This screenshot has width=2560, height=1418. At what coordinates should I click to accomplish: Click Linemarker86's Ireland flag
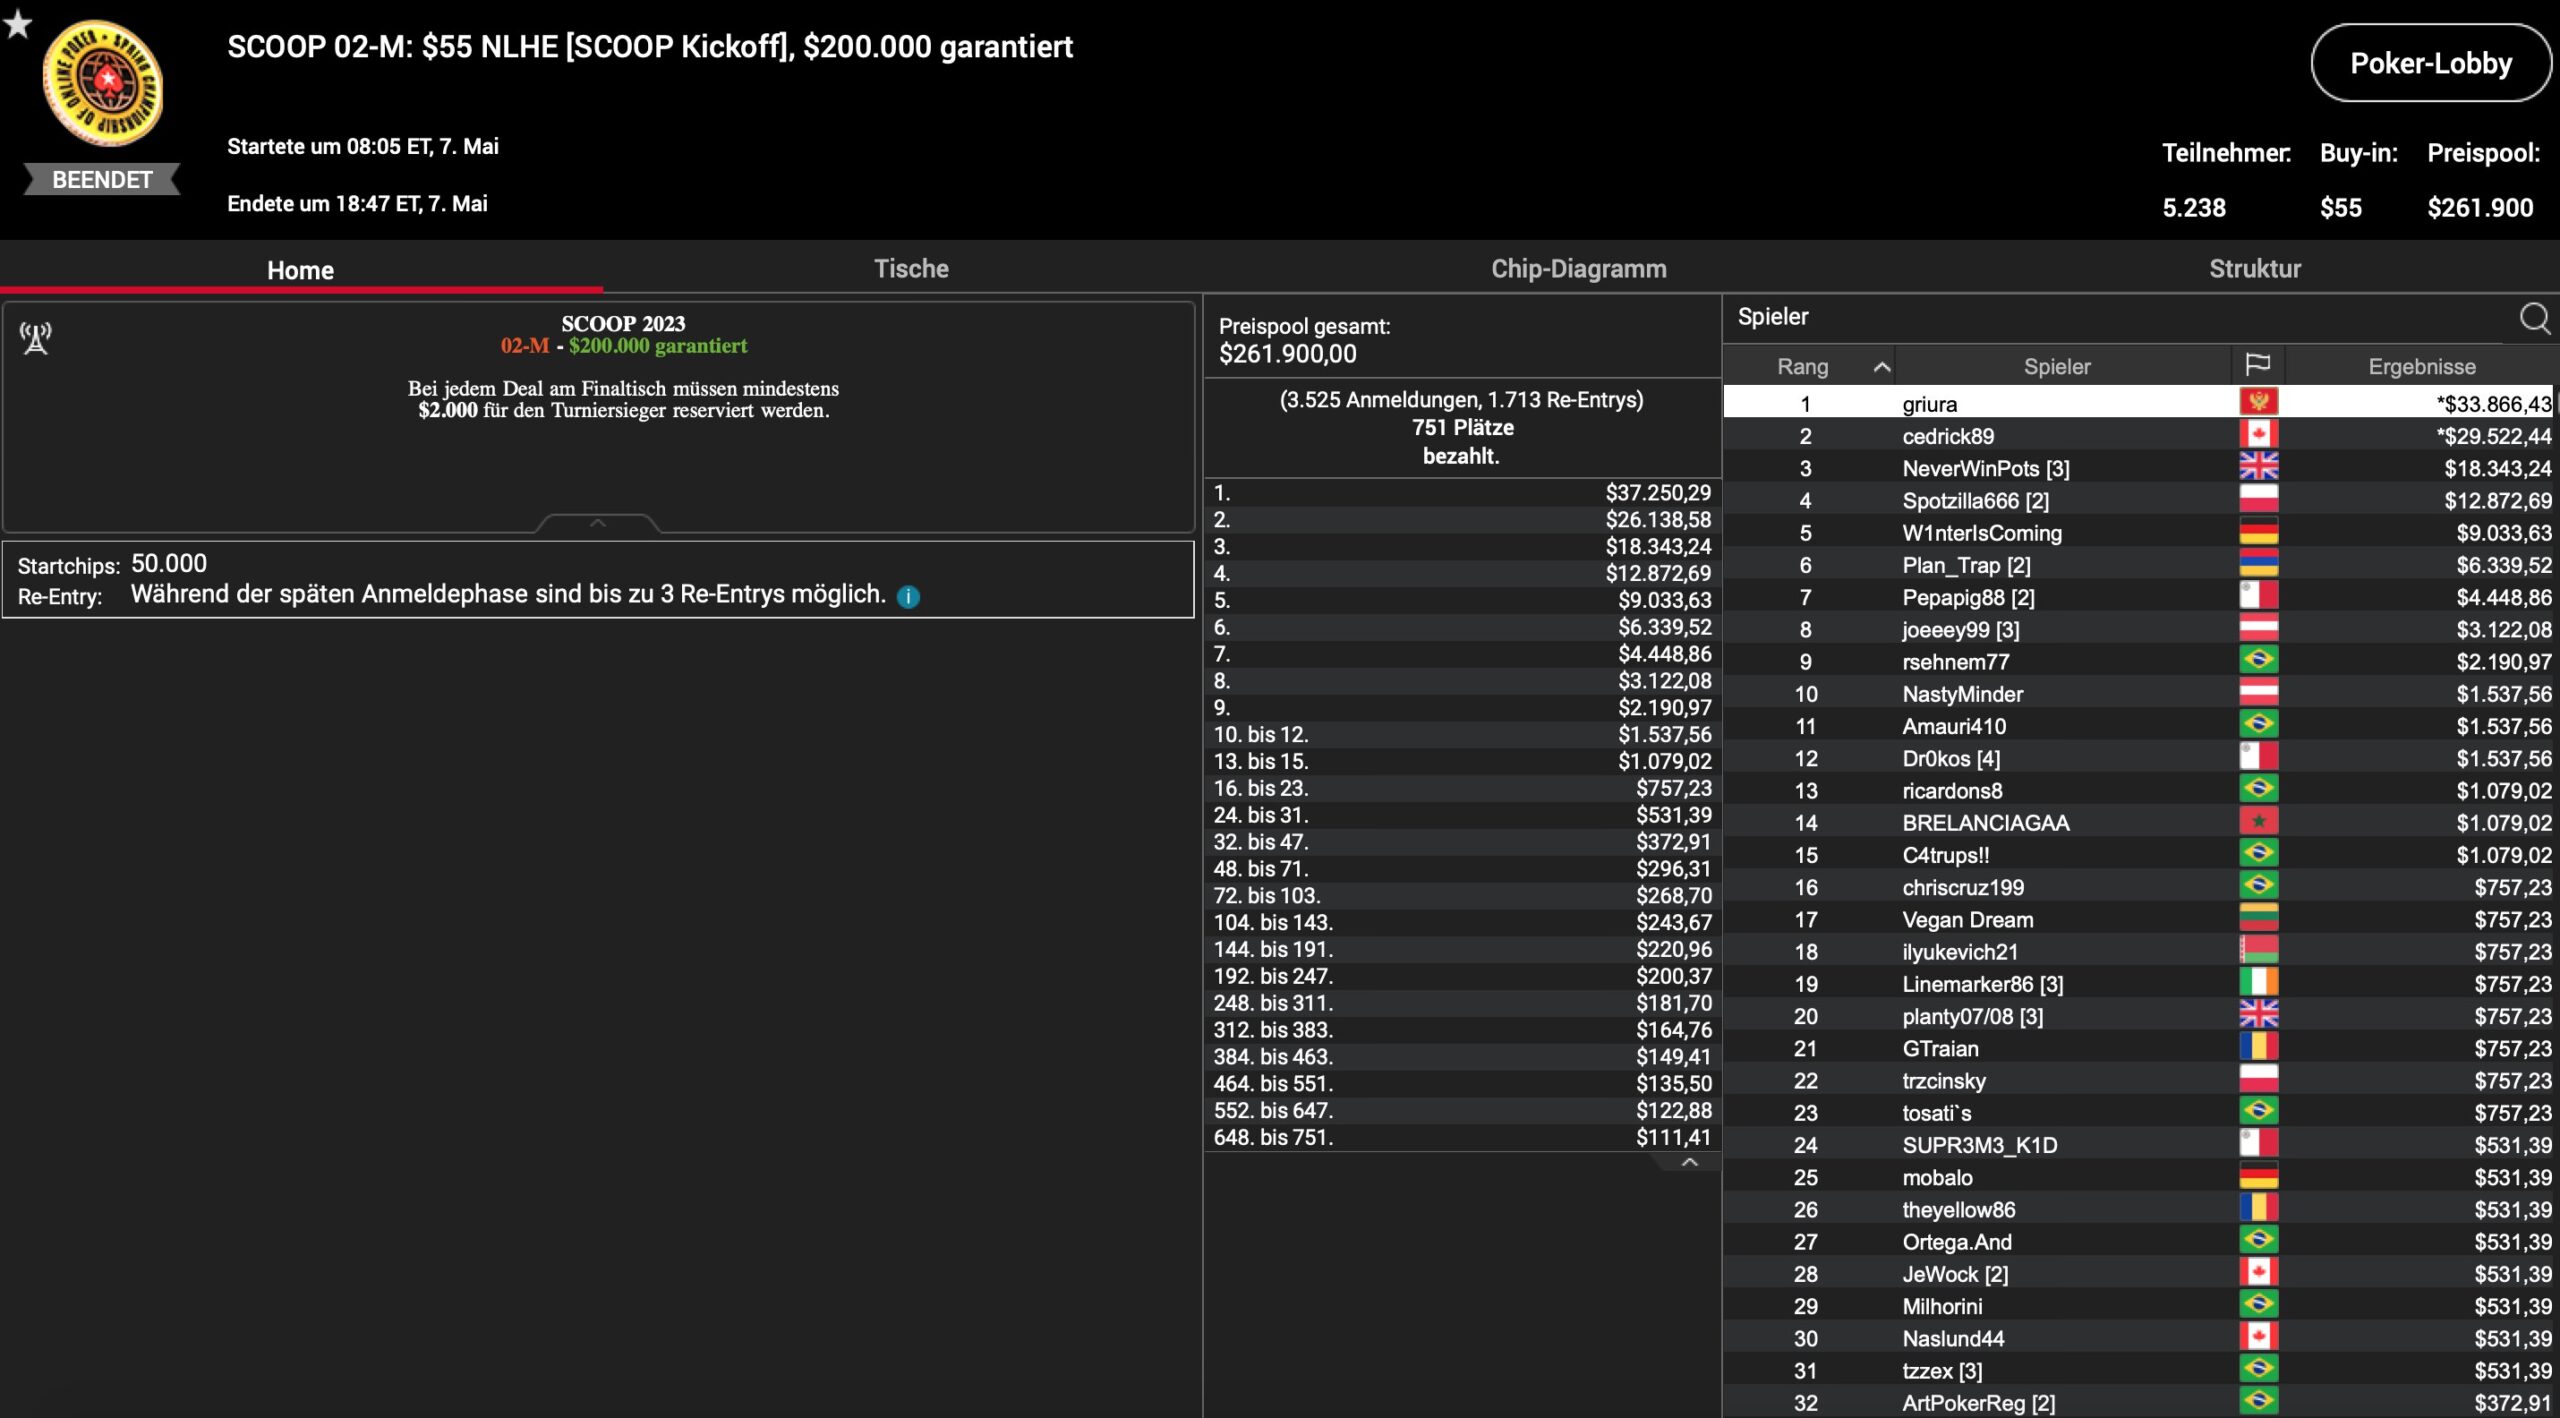pos(2259,982)
